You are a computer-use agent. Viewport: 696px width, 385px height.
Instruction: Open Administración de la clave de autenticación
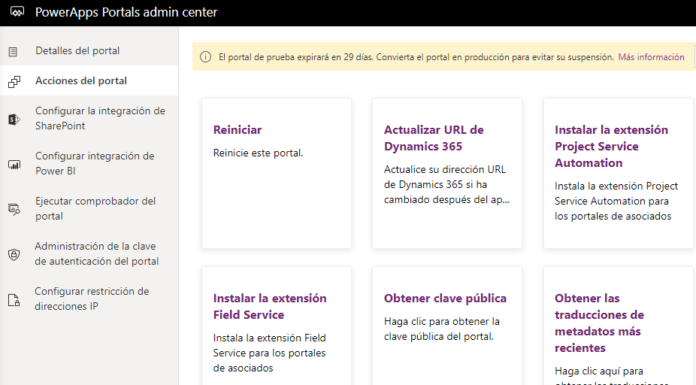89,254
